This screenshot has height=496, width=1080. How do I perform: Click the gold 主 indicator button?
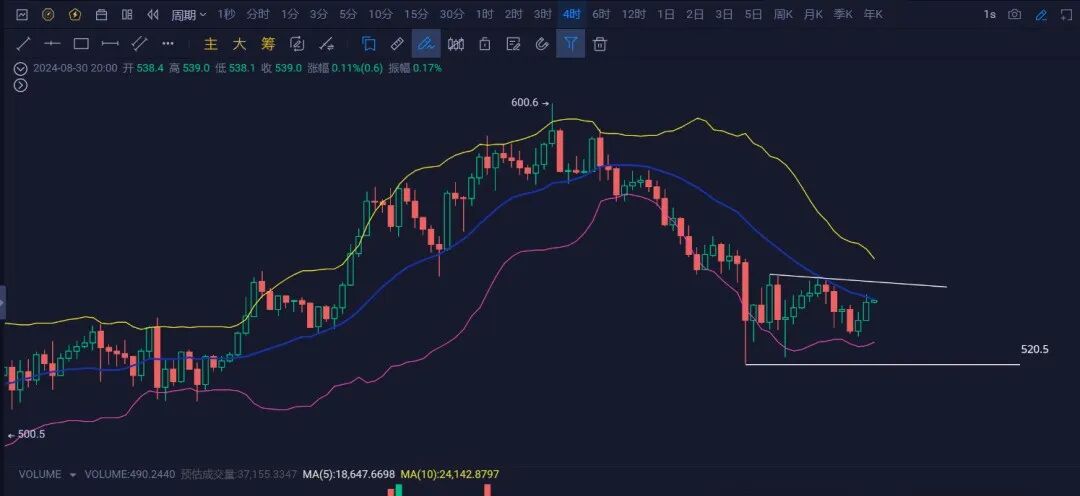tap(211, 44)
